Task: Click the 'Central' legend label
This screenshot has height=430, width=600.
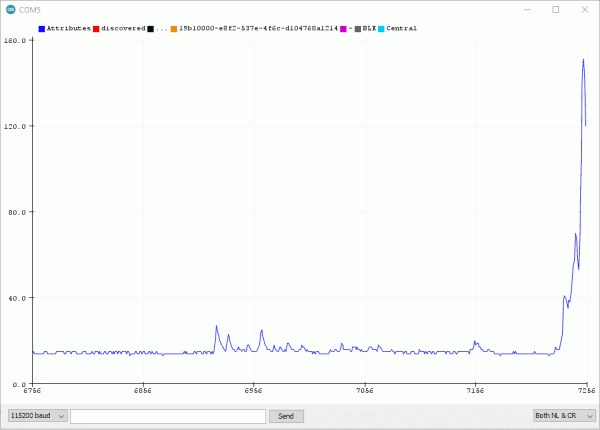Action: click(x=401, y=28)
